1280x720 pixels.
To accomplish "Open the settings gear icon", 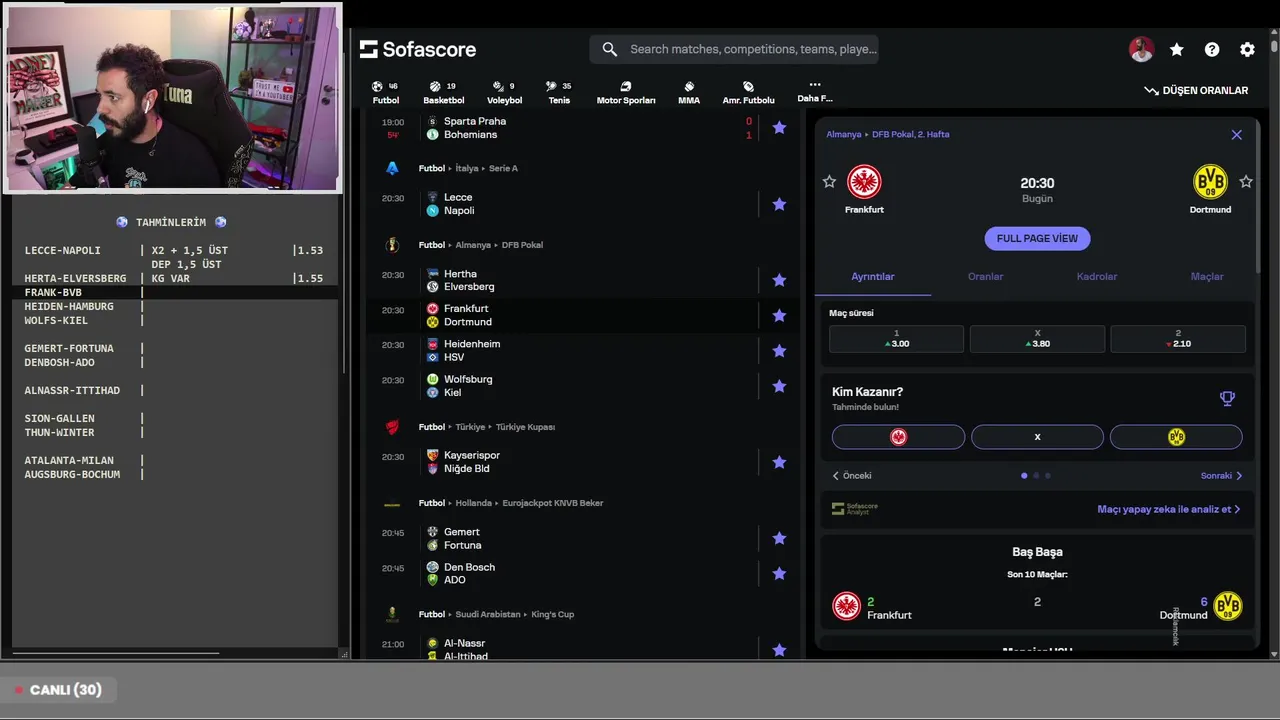I will coord(1247,49).
